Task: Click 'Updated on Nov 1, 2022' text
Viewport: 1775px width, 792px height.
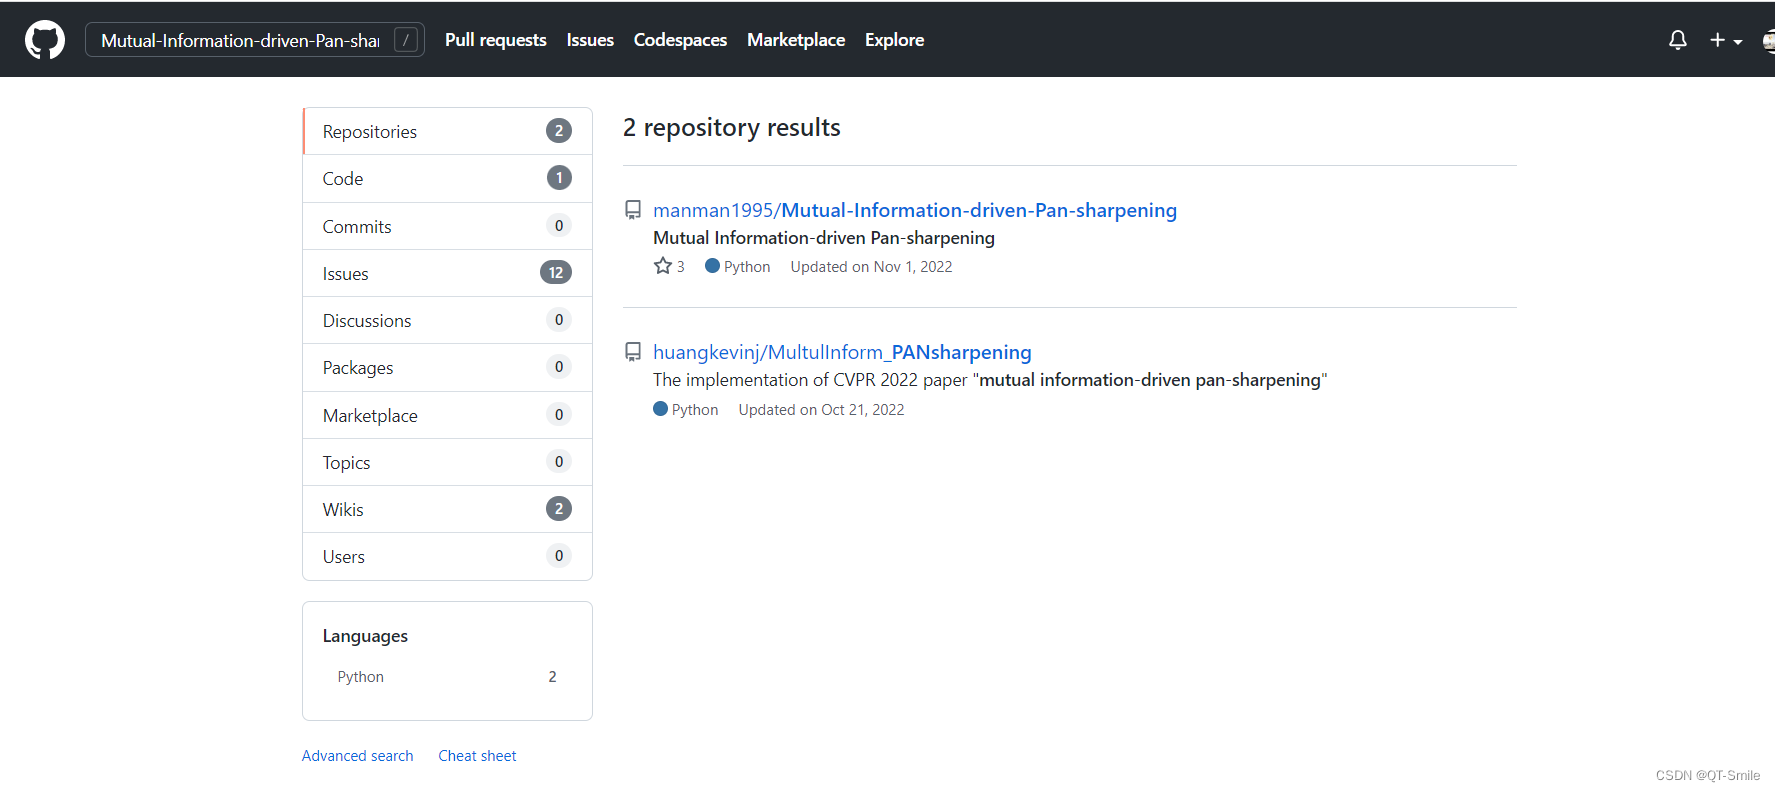Action: tap(871, 267)
